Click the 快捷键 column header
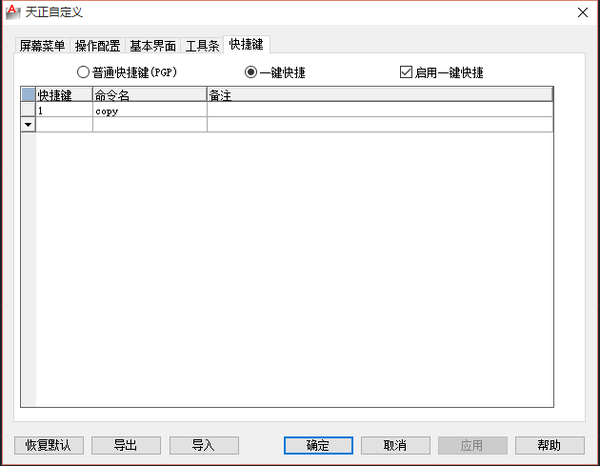Viewport: 600px width, 466px height. (x=64, y=95)
